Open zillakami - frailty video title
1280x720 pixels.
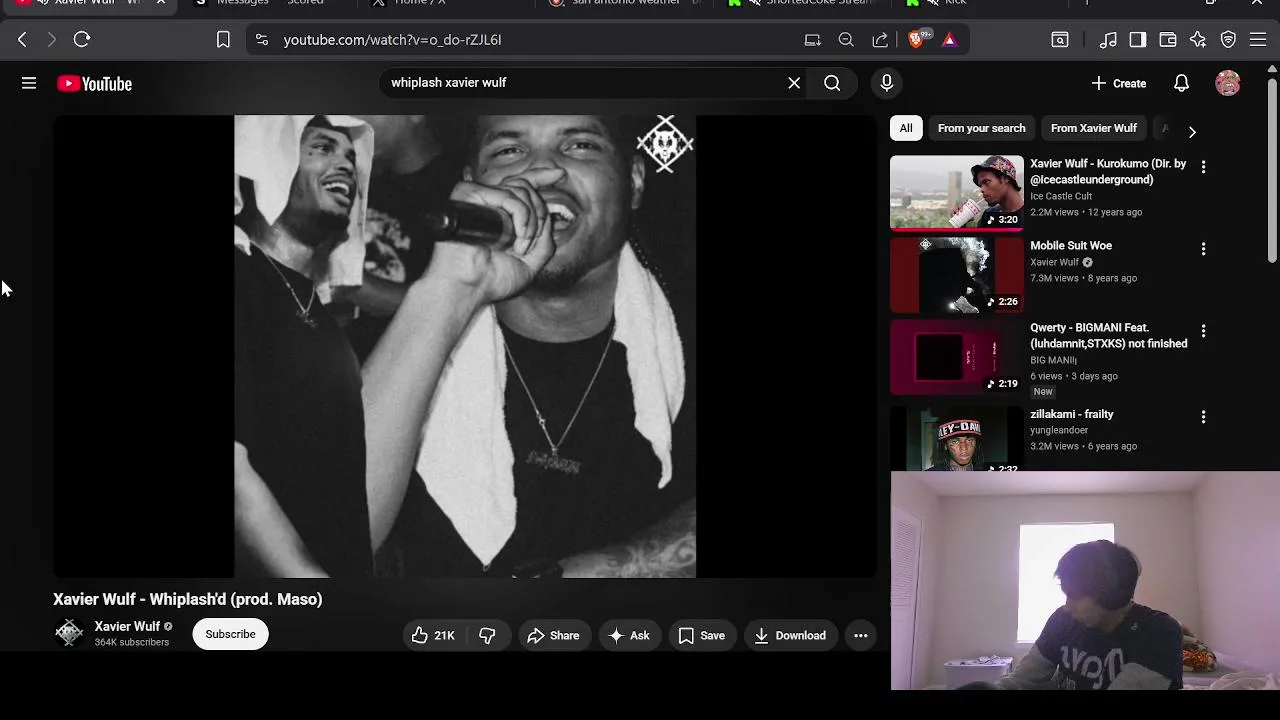(1072, 414)
